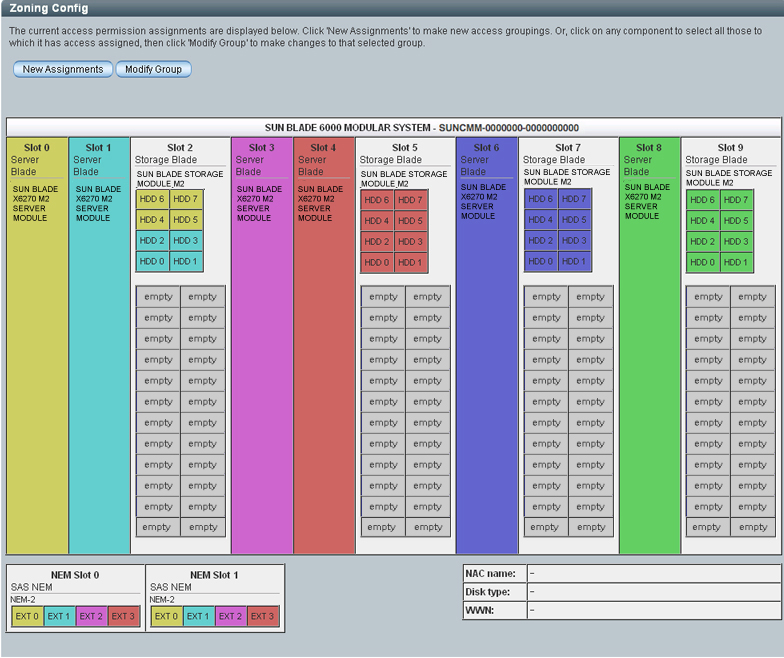The height and width of the screenshot is (658, 784).
Task: Select HDD 6 in Slot 2 storage blade
Action: pos(152,199)
